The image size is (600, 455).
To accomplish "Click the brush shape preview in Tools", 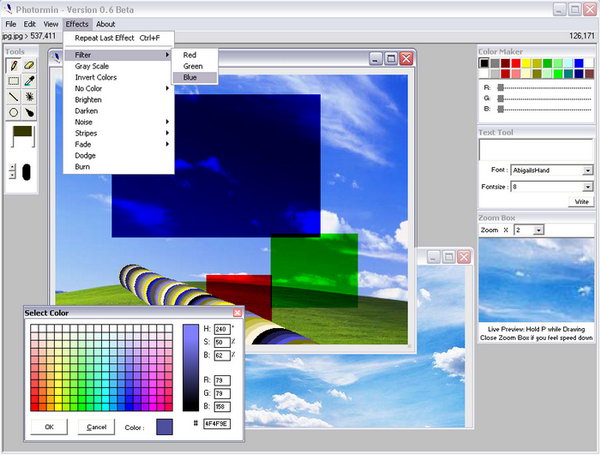I will [26, 172].
